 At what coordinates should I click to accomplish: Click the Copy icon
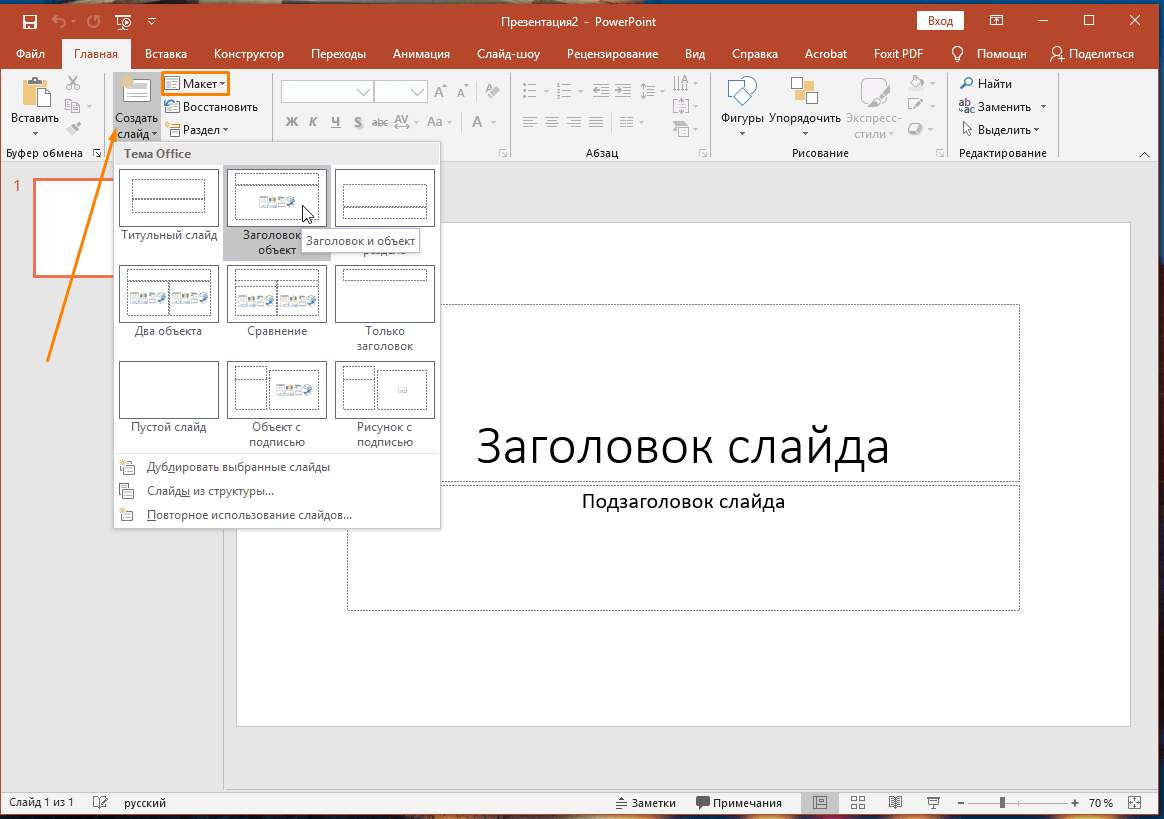coord(73,106)
